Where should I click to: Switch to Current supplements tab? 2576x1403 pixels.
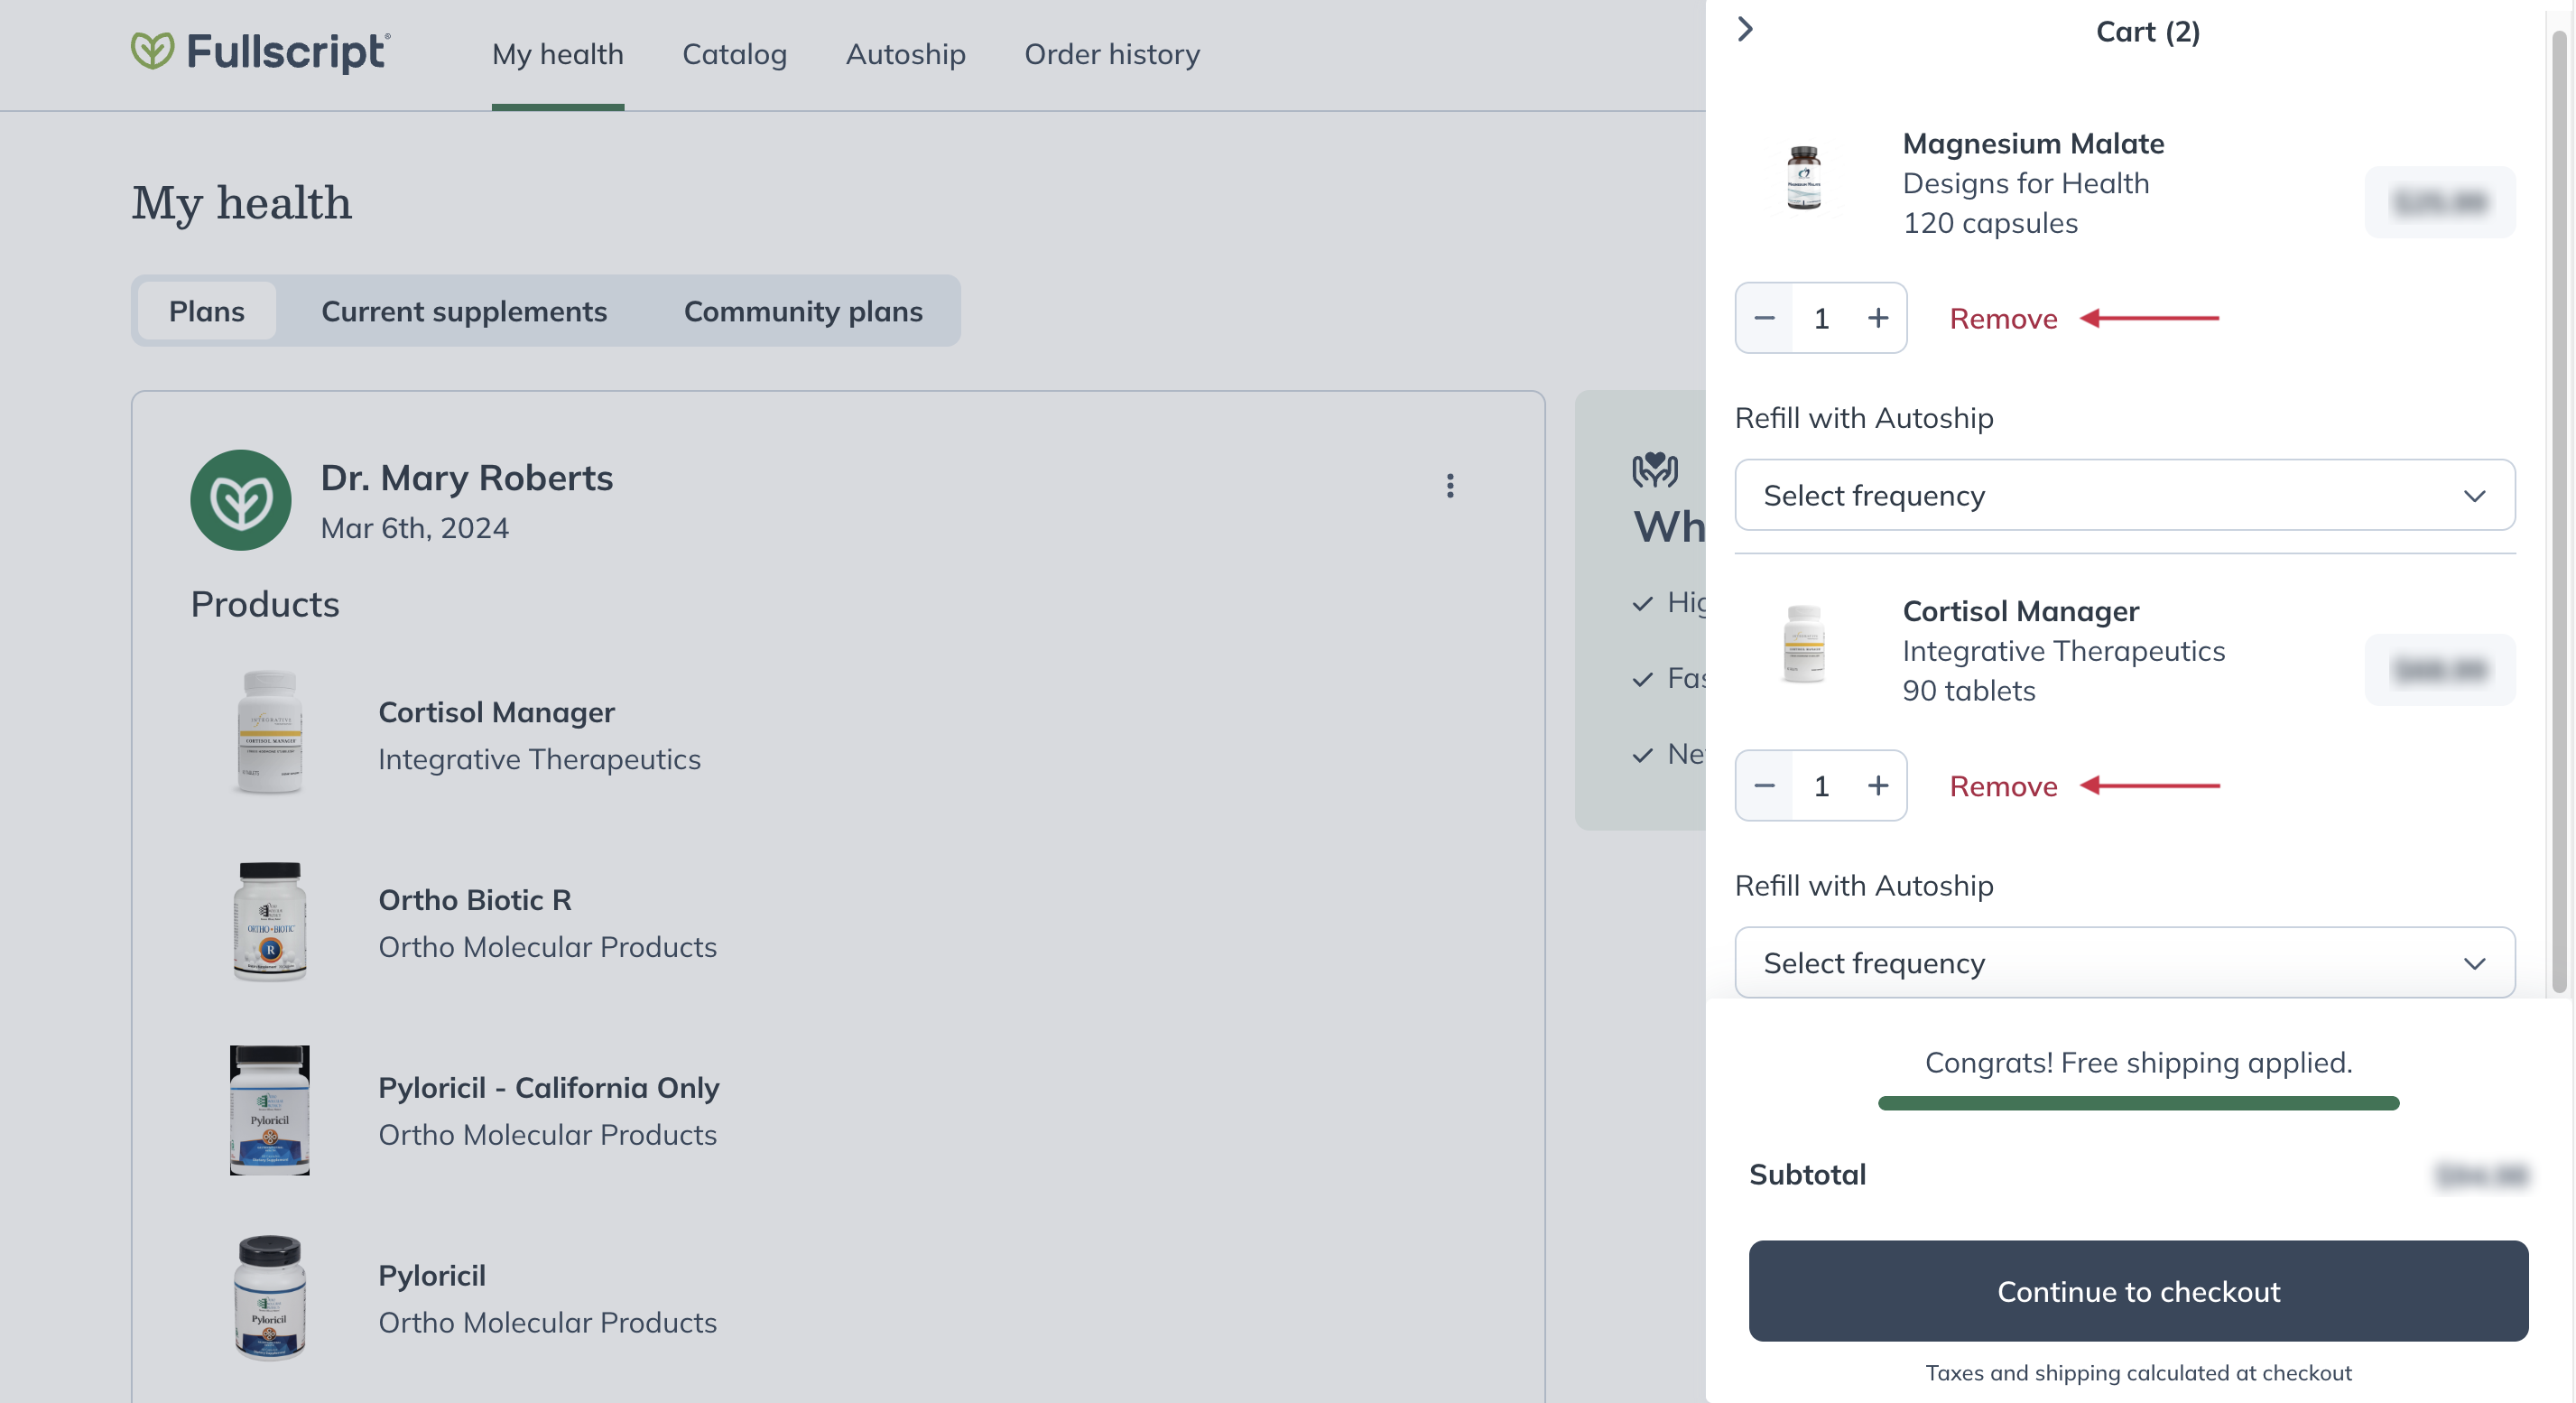[x=464, y=311]
